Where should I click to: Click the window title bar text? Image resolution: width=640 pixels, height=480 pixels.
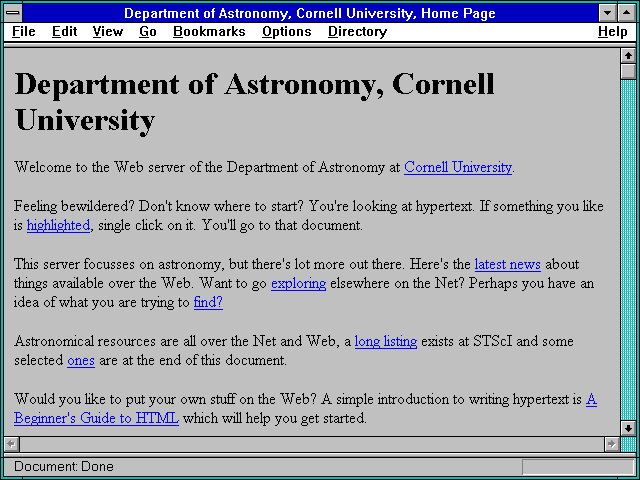[x=310, y=13]
